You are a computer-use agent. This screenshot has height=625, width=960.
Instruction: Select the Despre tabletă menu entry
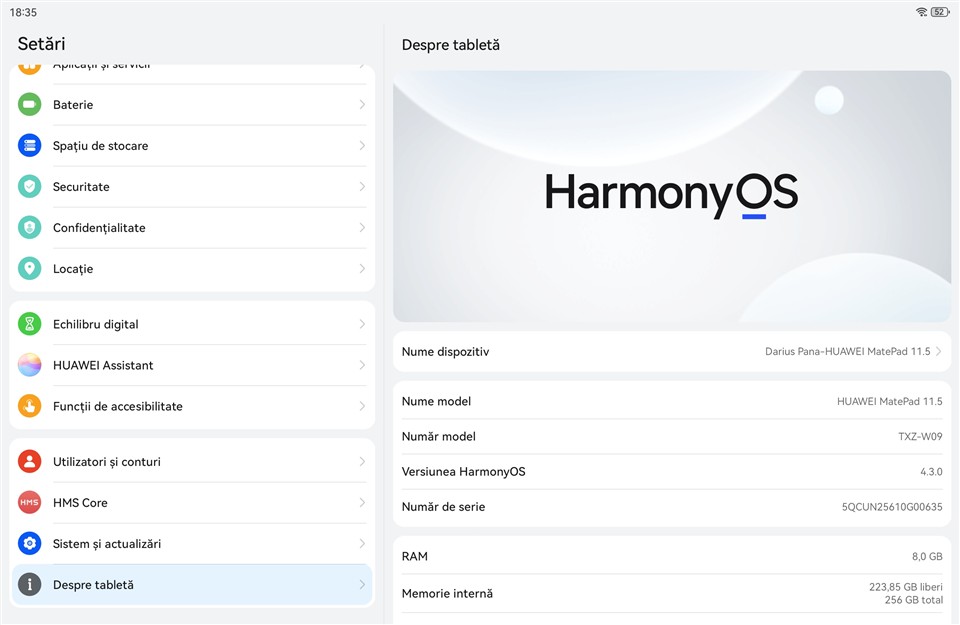pyautogui.click(x=192, y=585)
